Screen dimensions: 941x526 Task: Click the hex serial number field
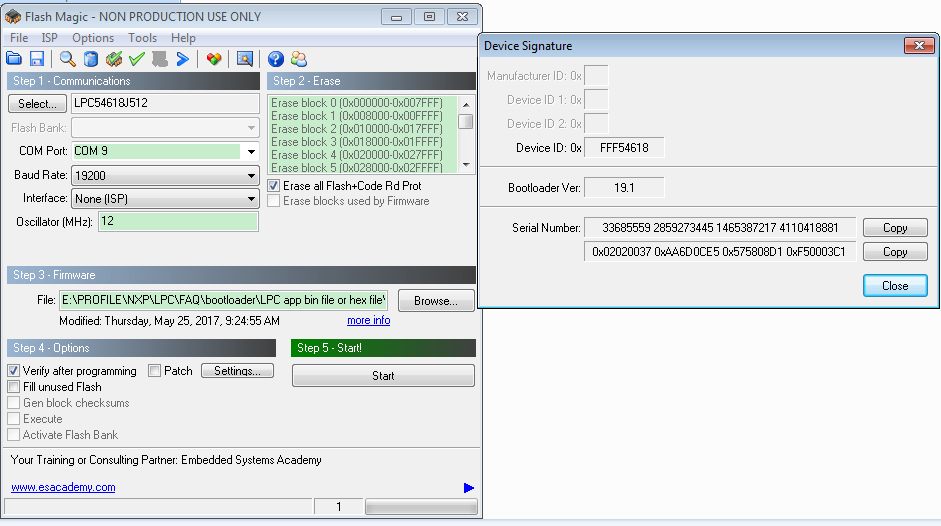(x=720, y=252)
